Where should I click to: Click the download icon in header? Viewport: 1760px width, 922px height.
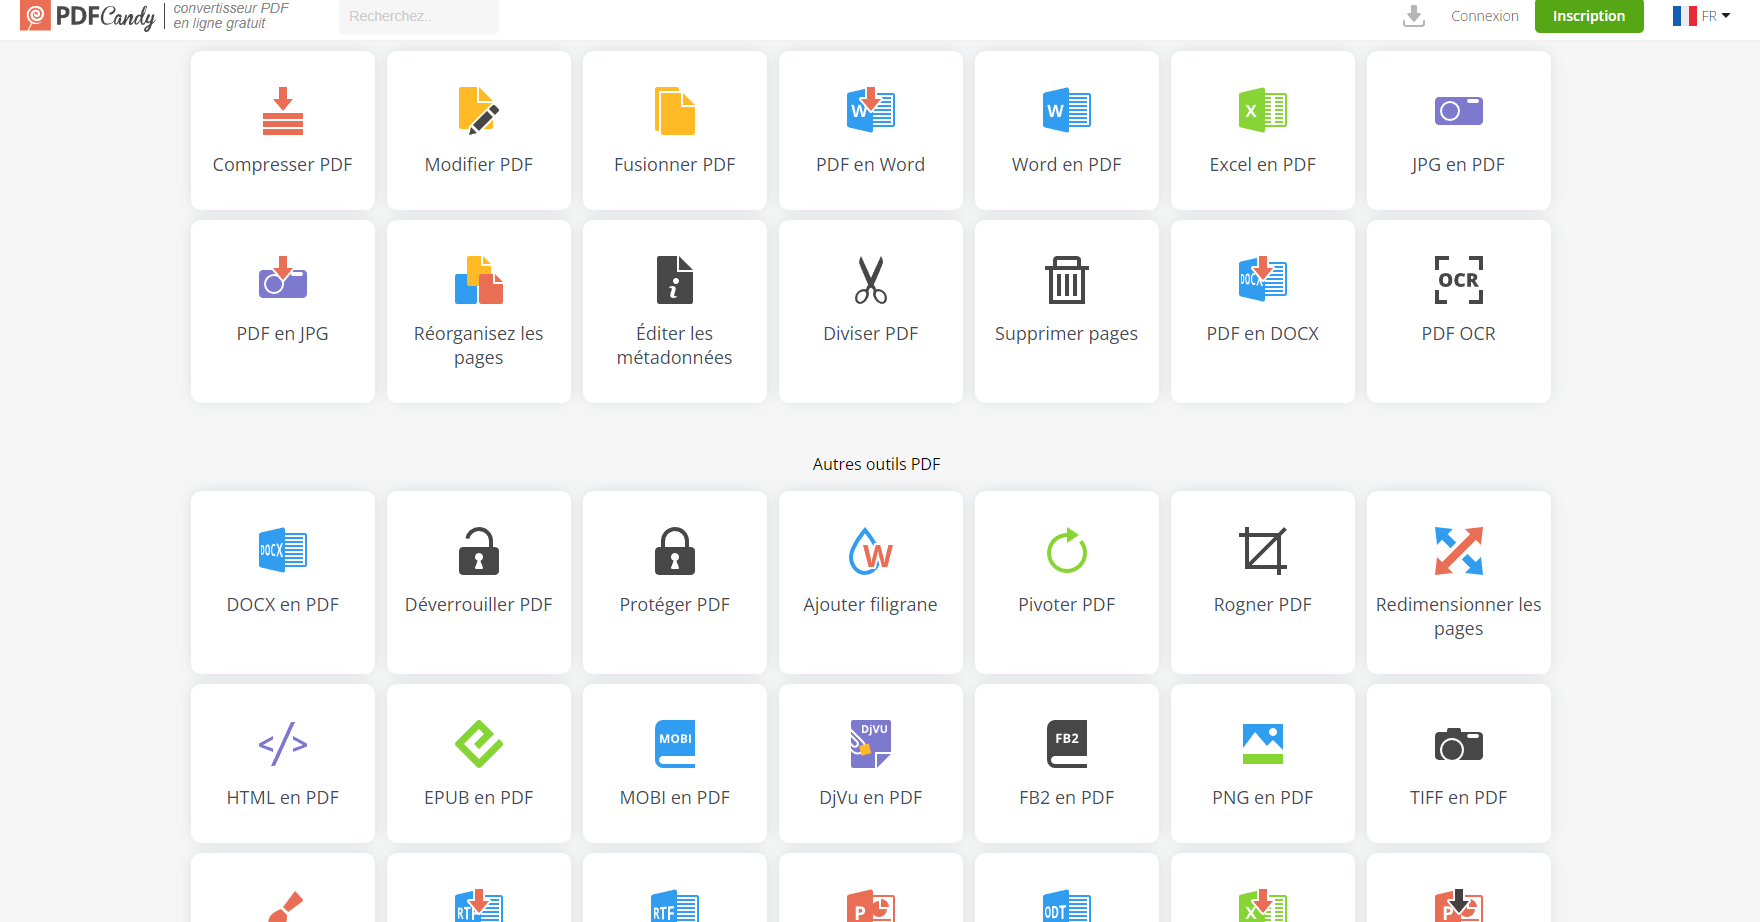click(x=1413, y=16)
